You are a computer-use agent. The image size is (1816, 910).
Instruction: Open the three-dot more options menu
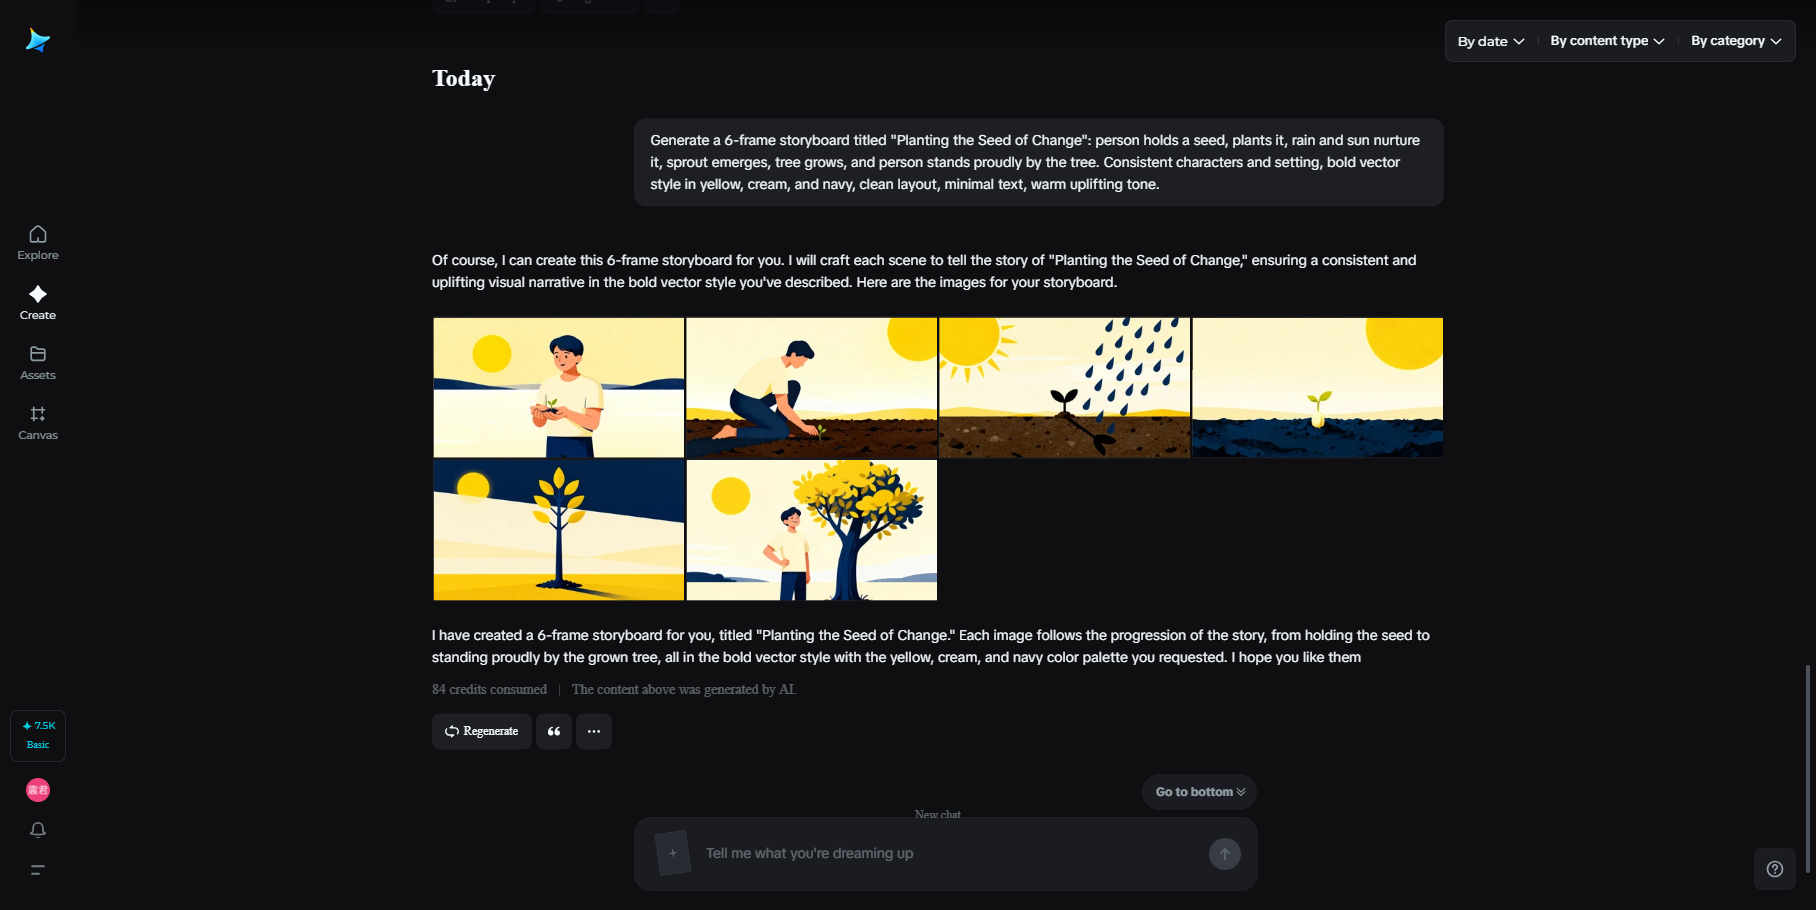click(594, 731)
